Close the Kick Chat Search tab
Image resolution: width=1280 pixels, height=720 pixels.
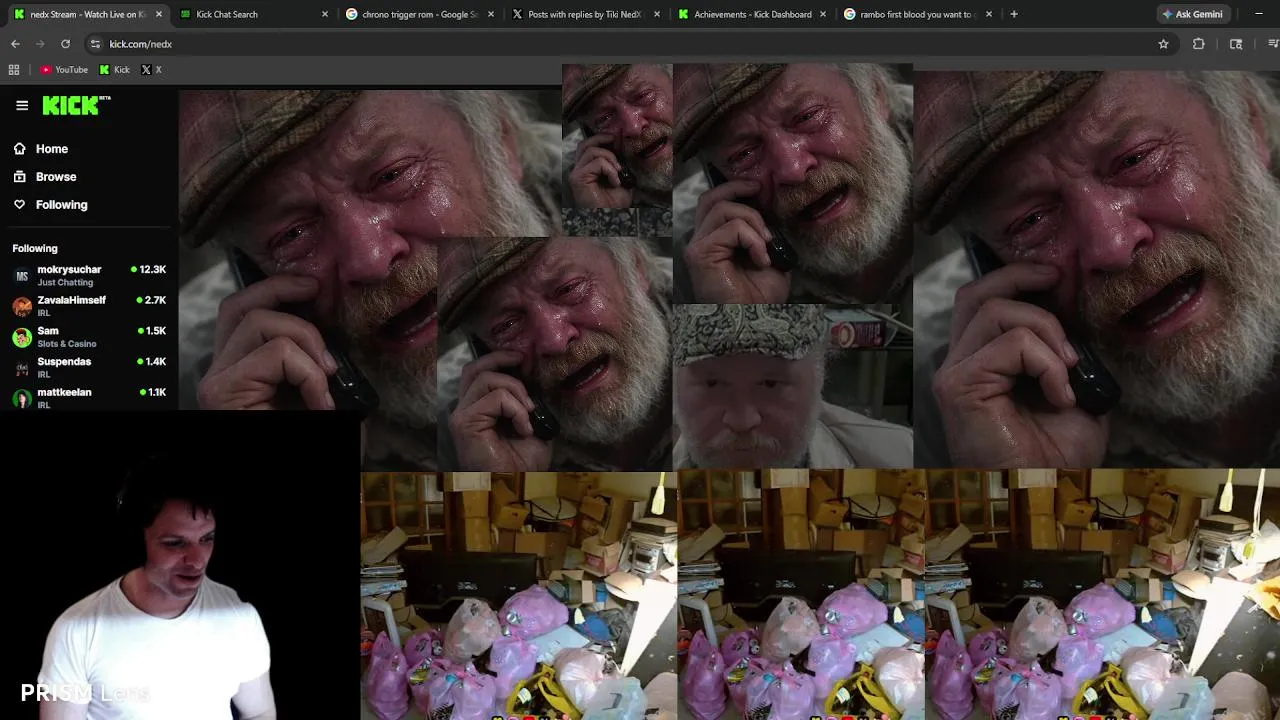(325, 14)
